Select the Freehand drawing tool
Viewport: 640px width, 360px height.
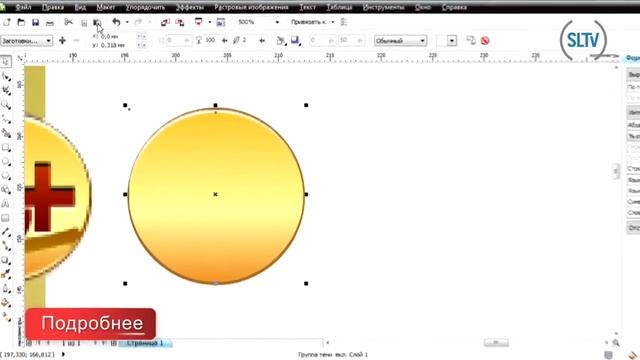[6, 119]
